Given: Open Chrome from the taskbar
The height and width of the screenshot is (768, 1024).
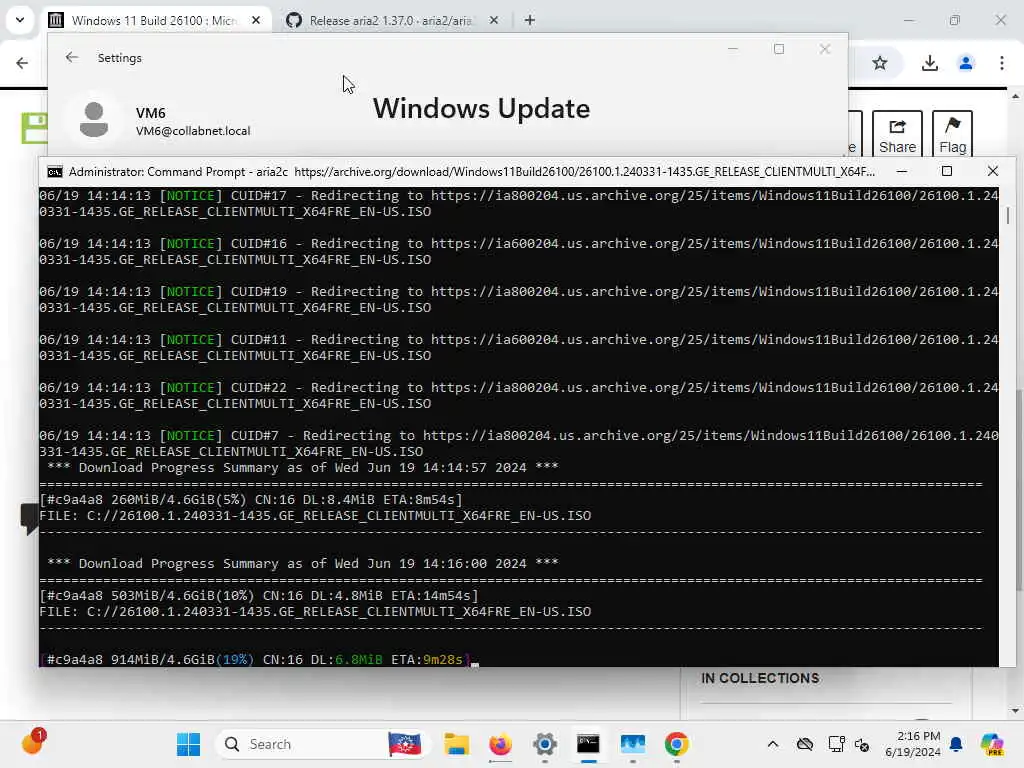Looking at the screenshot, I should pyautogui.click(x=676, y=744).
